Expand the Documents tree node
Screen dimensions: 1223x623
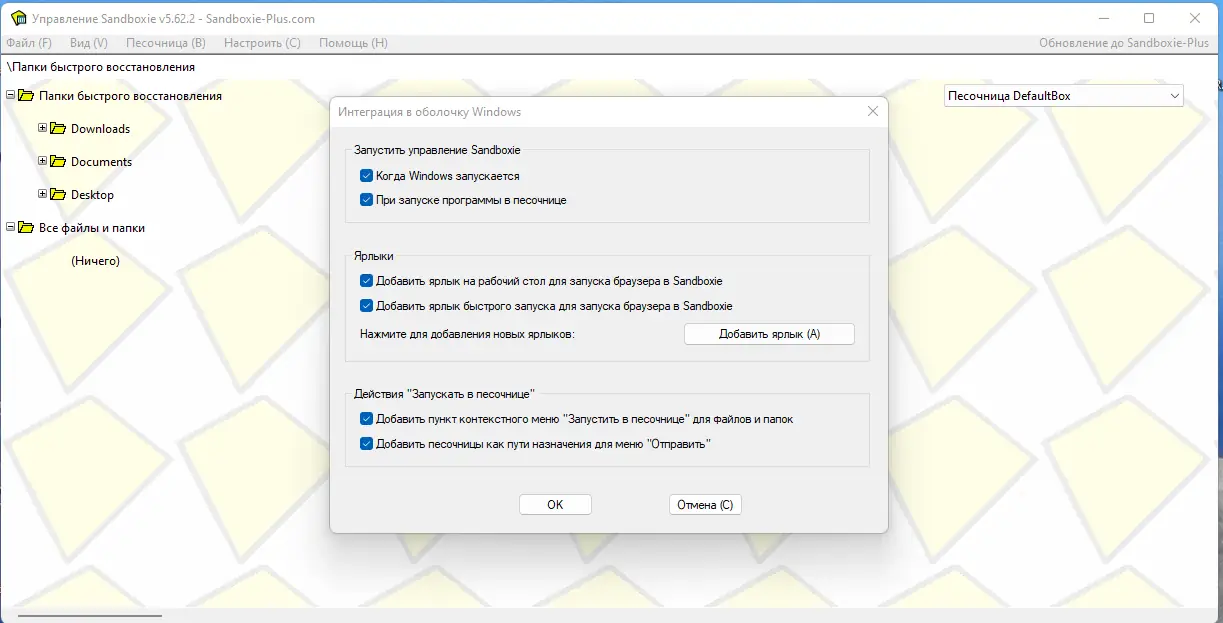(x=42, y=161)
